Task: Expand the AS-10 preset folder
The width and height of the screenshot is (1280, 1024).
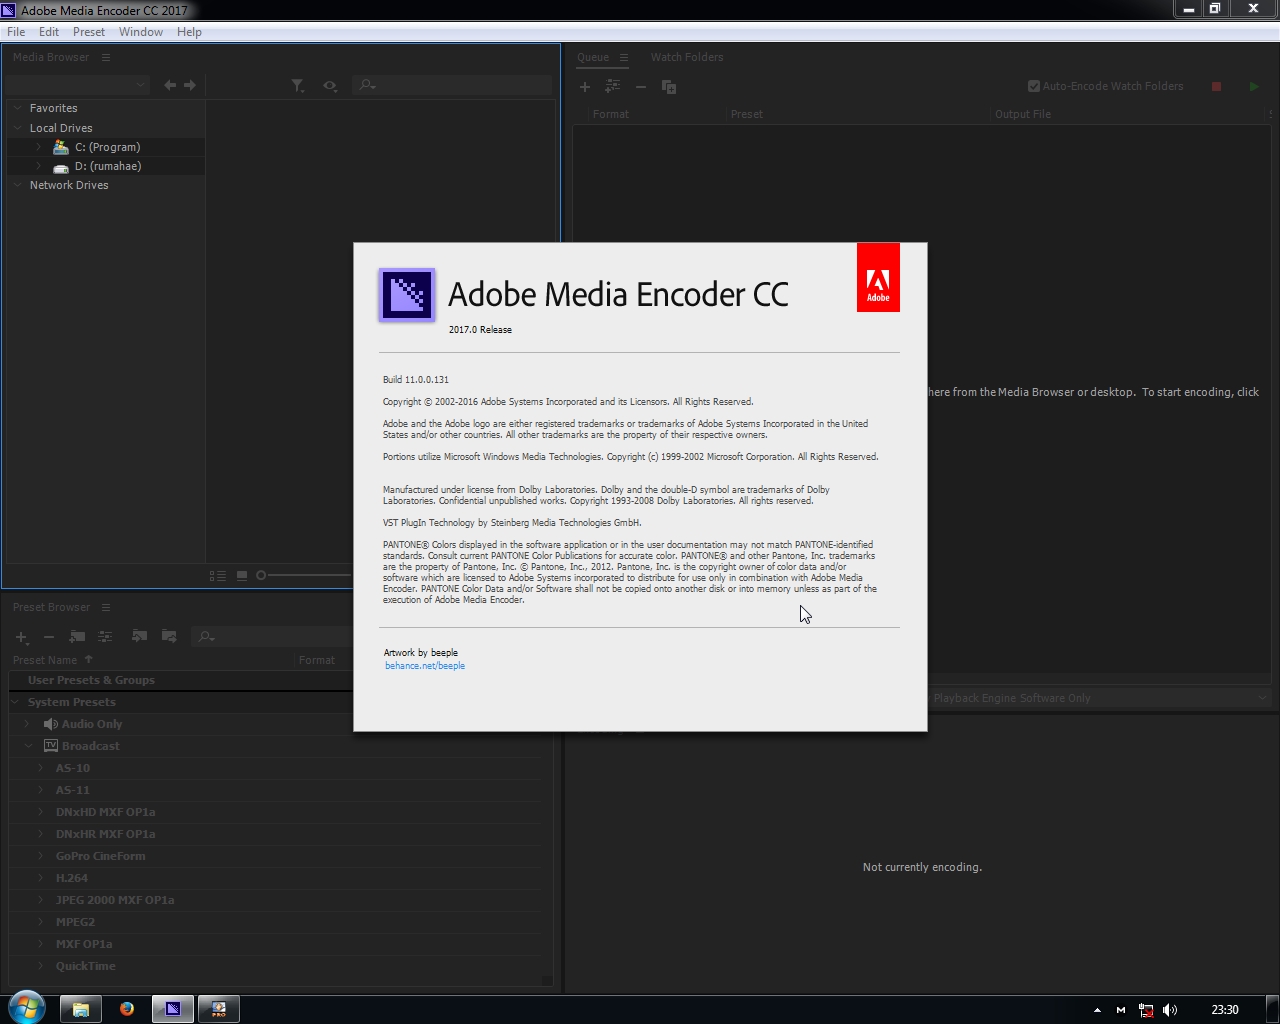Action: click(x=40, y=768)
